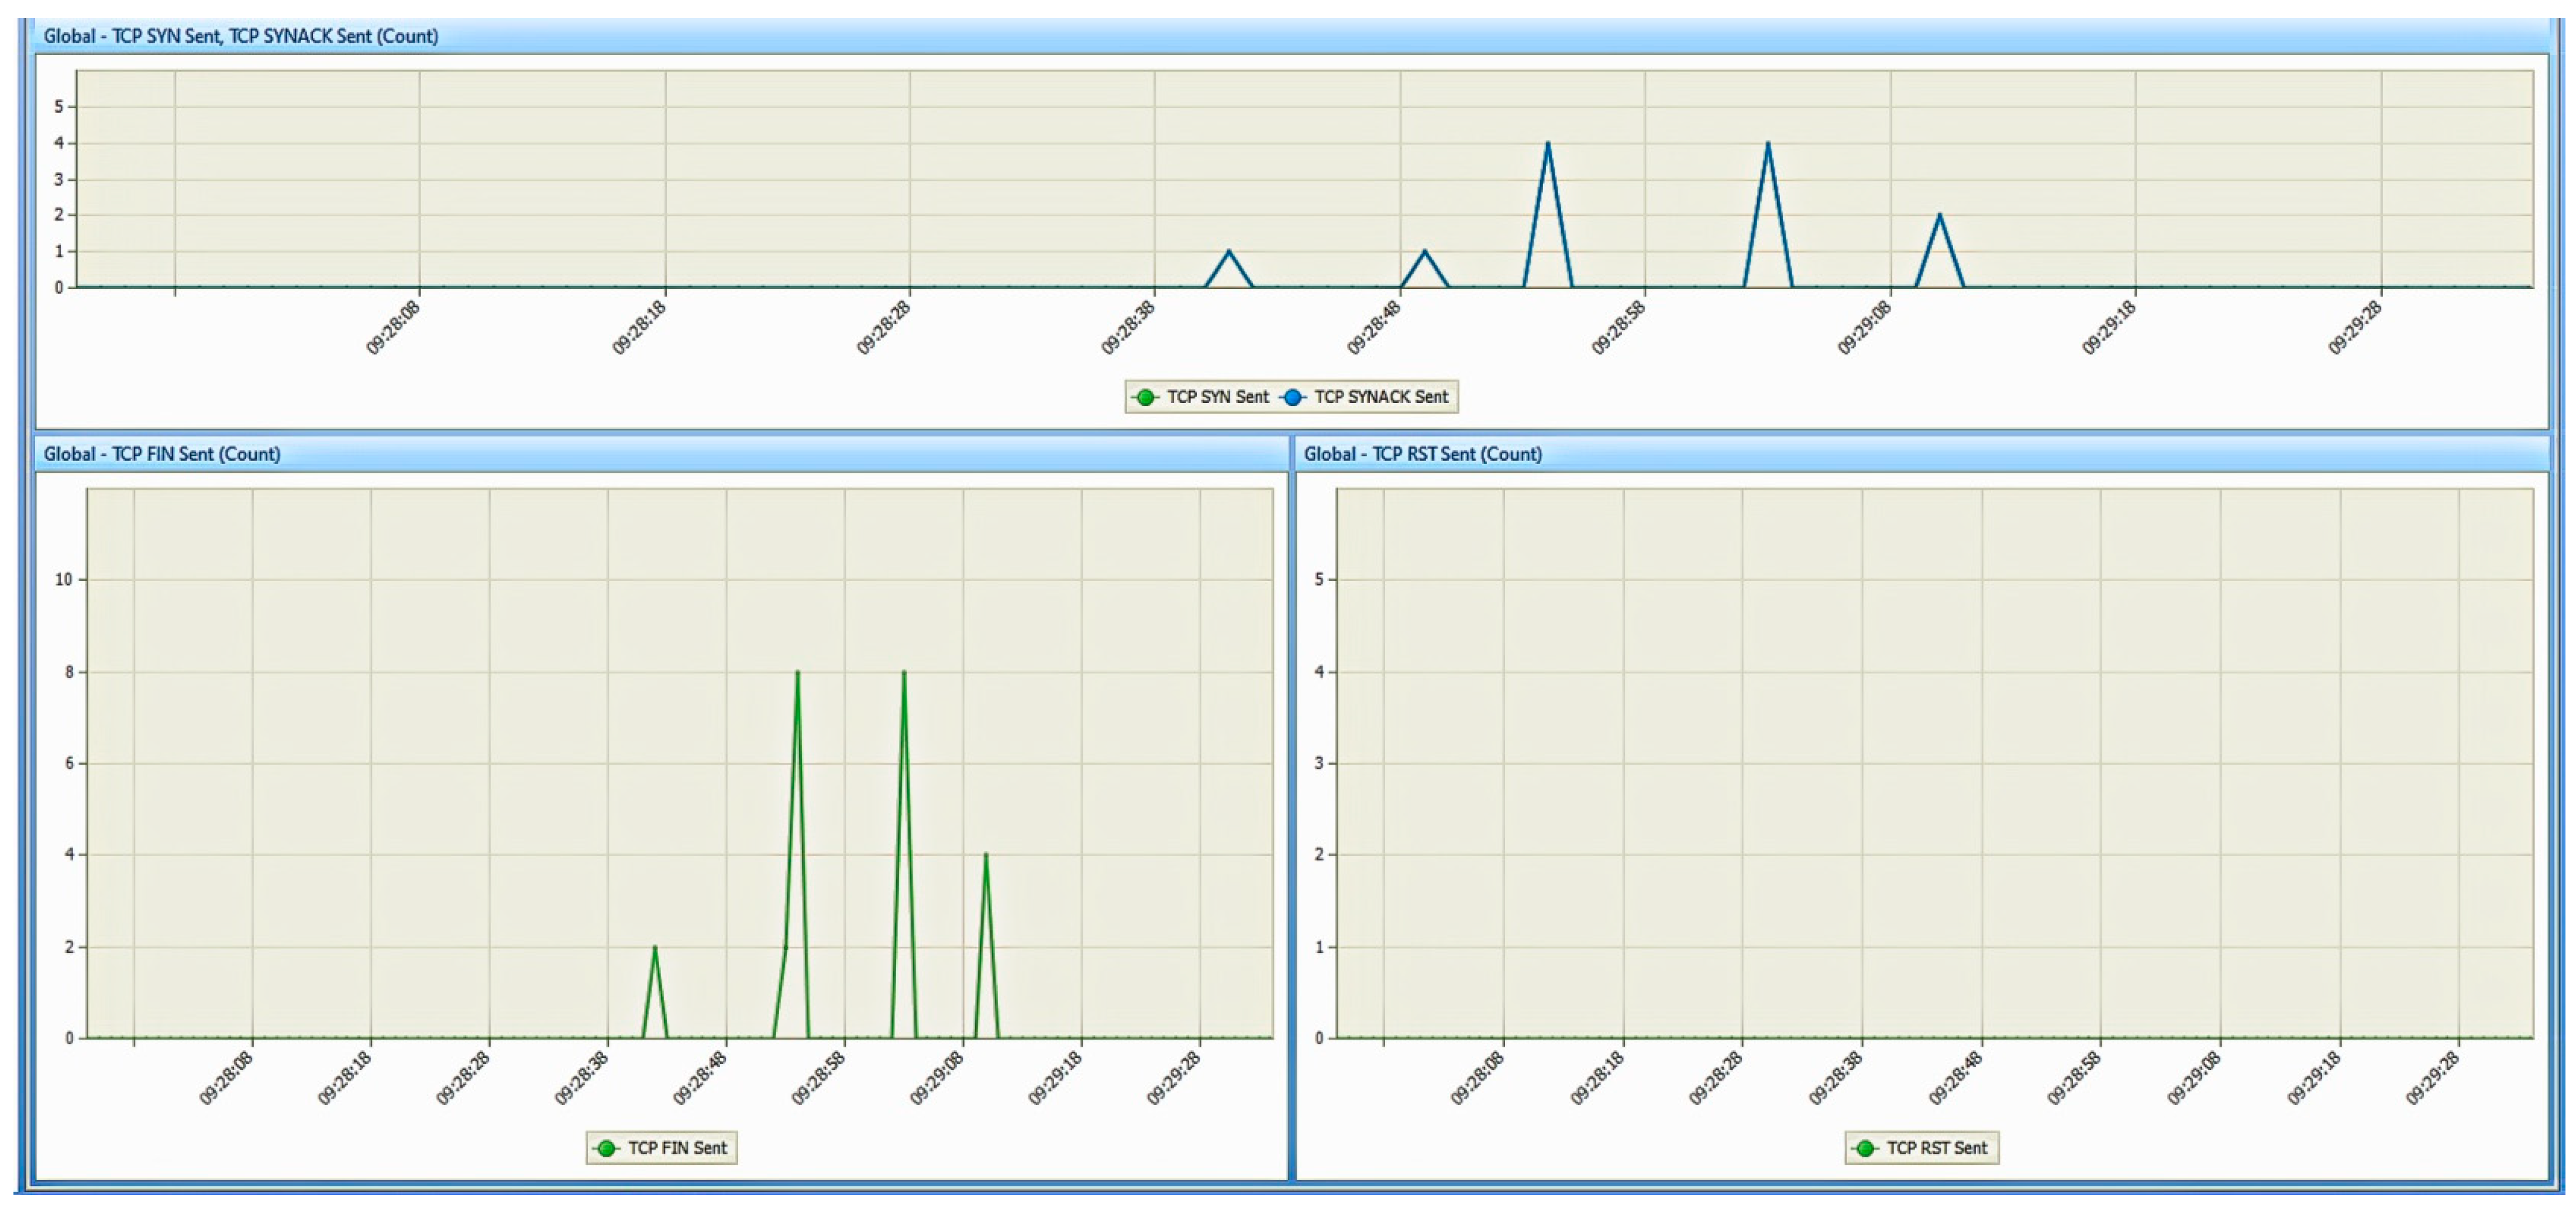
Task: Click the green TCP RST Sent legend marker
Action: click(x=1865, y=1148)
